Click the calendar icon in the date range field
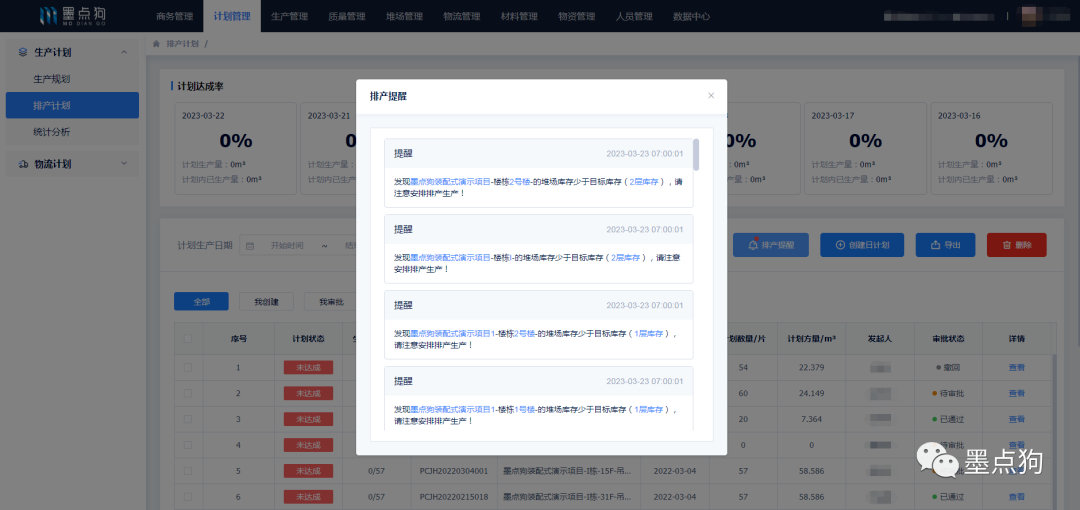 tap(249, 245)
